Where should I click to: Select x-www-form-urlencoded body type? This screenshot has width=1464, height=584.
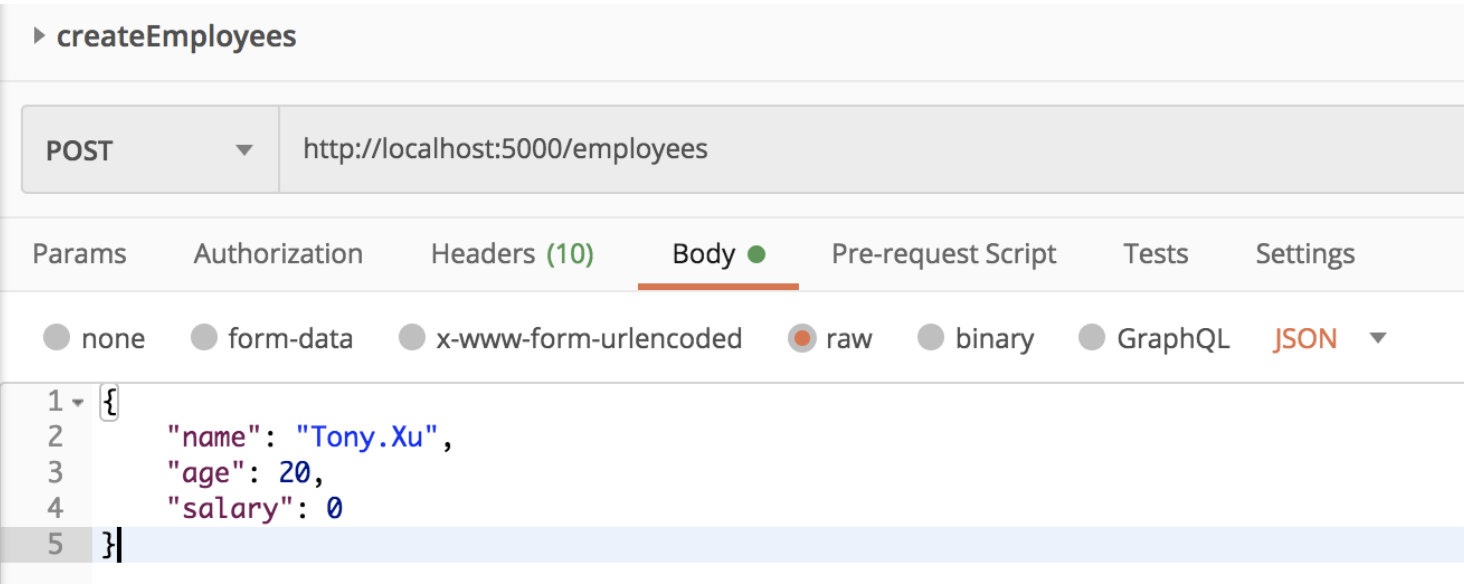point(412,339)
